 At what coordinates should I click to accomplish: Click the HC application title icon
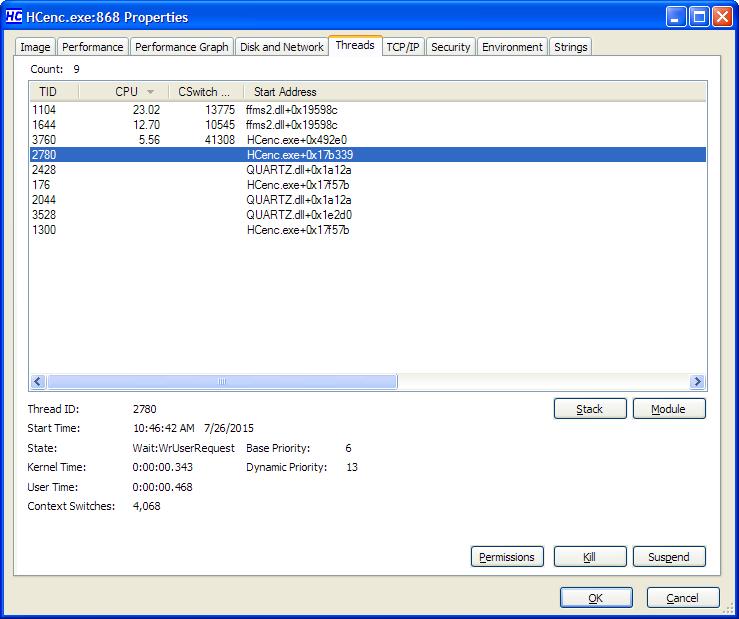[x=14, y=17]
